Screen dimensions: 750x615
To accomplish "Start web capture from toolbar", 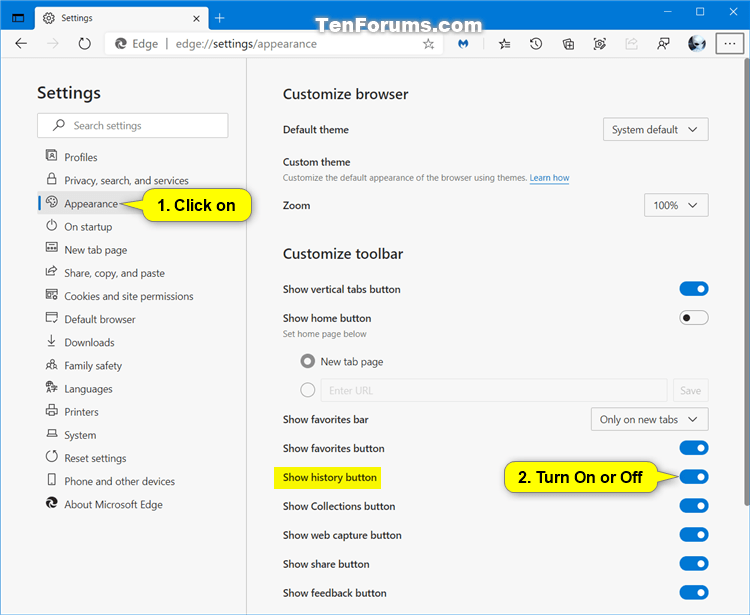I will (600, 44).
